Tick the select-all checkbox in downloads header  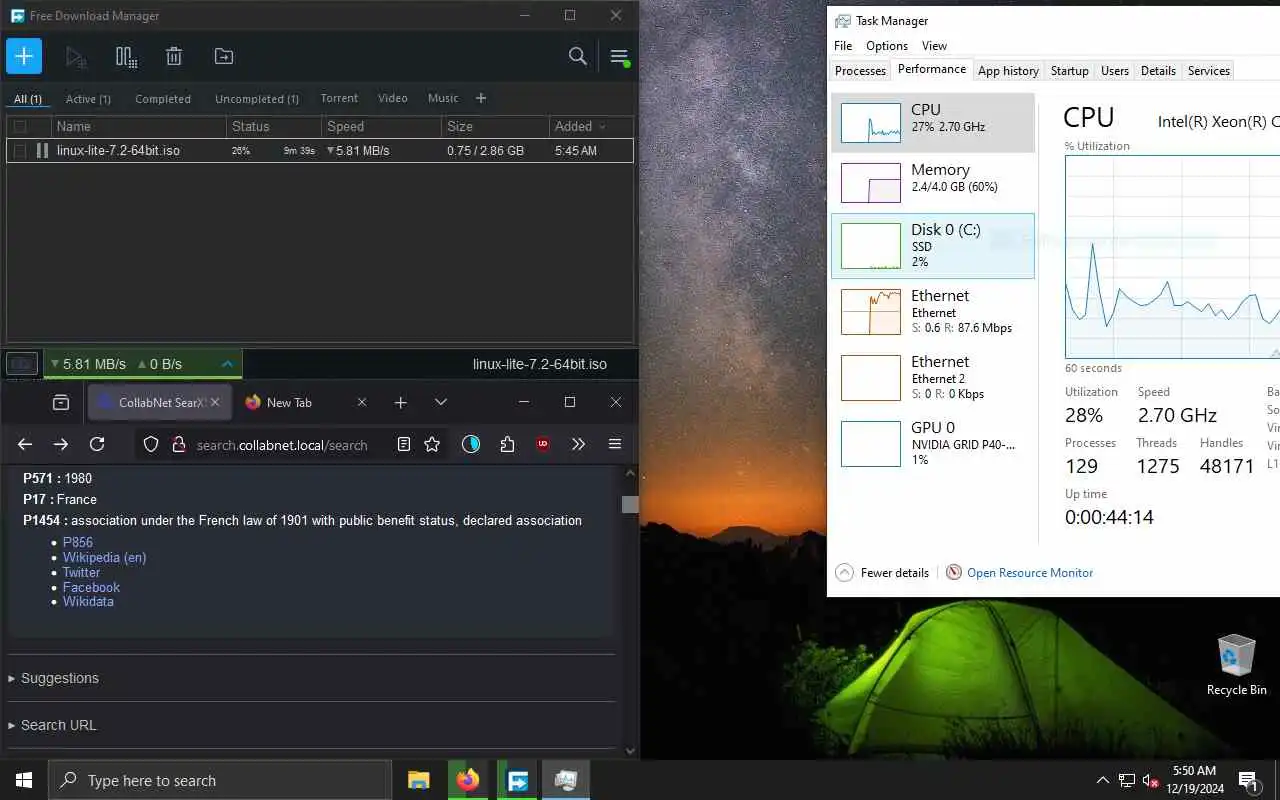coord(19,126)
